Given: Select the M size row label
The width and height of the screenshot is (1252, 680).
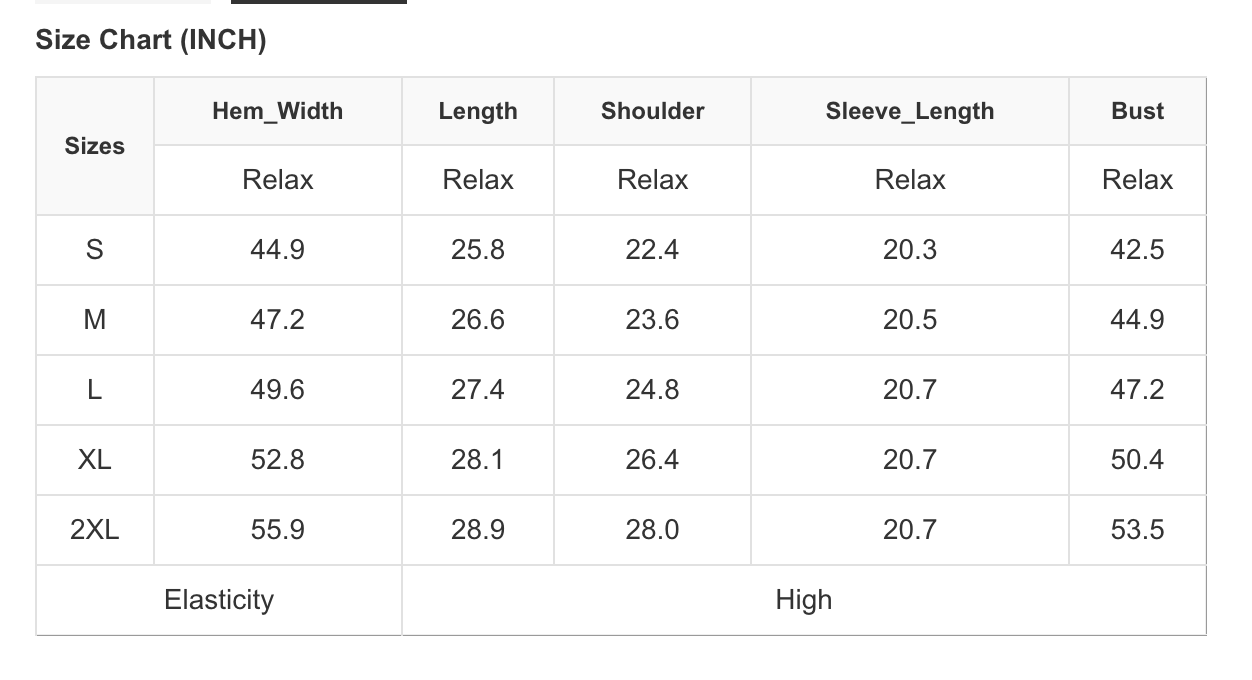Looking at the screenshot, I should (95, 320).
